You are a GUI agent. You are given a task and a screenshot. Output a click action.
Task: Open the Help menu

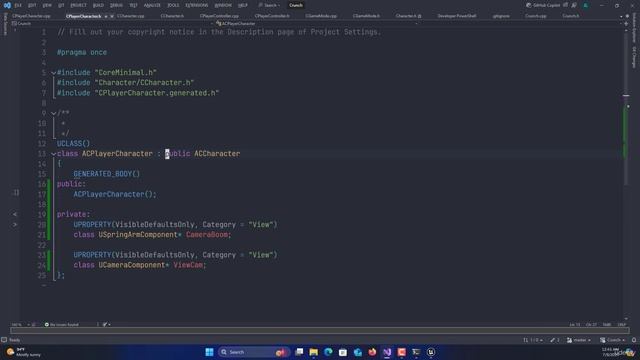(x=243, y=5)
